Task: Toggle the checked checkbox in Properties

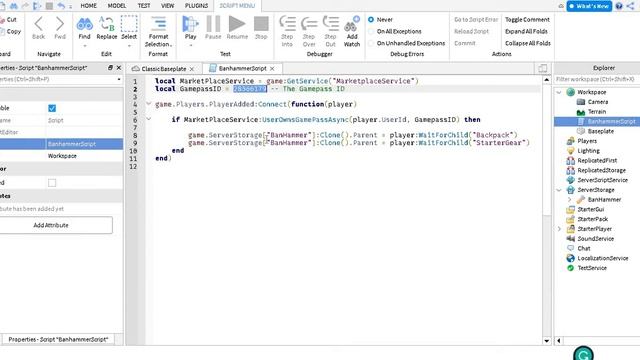Action: point(52,108)
